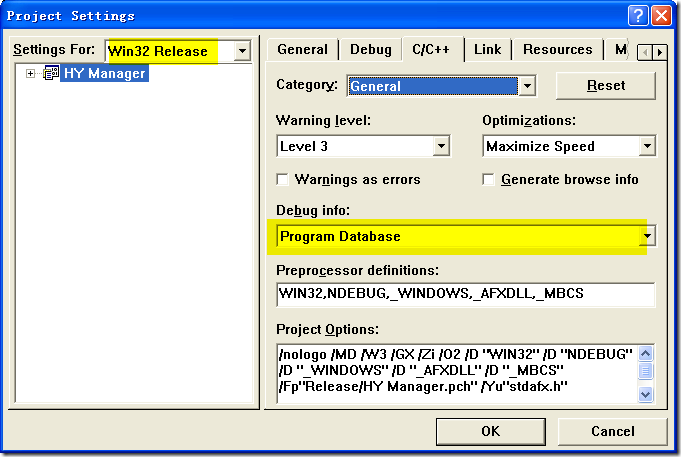Click the General category value
681x457 pixels.
[x=375, y=86]
